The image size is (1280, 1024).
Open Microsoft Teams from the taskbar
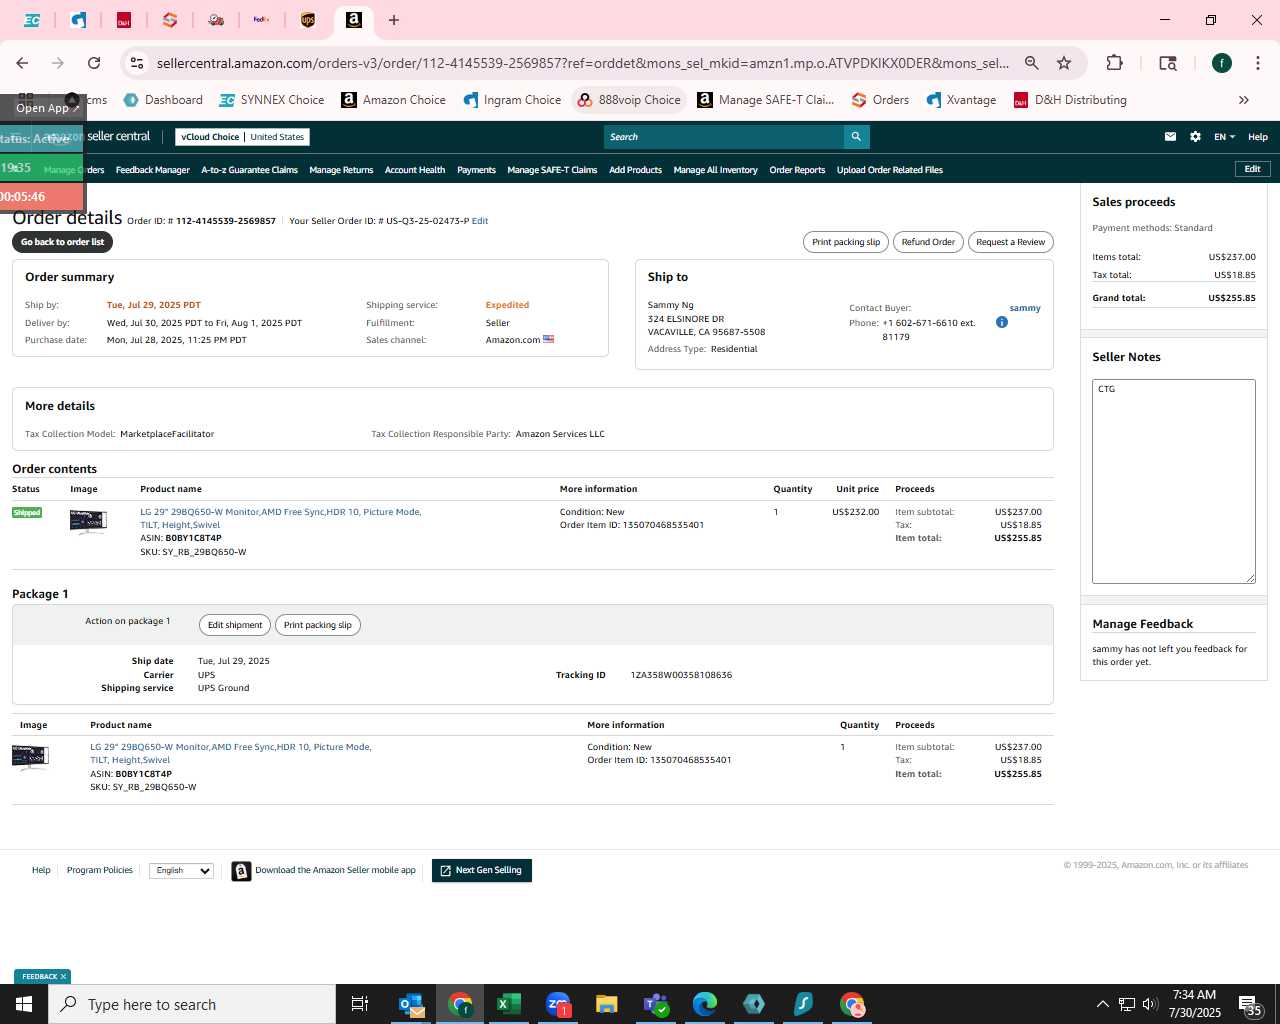(x=655, y=1004)
